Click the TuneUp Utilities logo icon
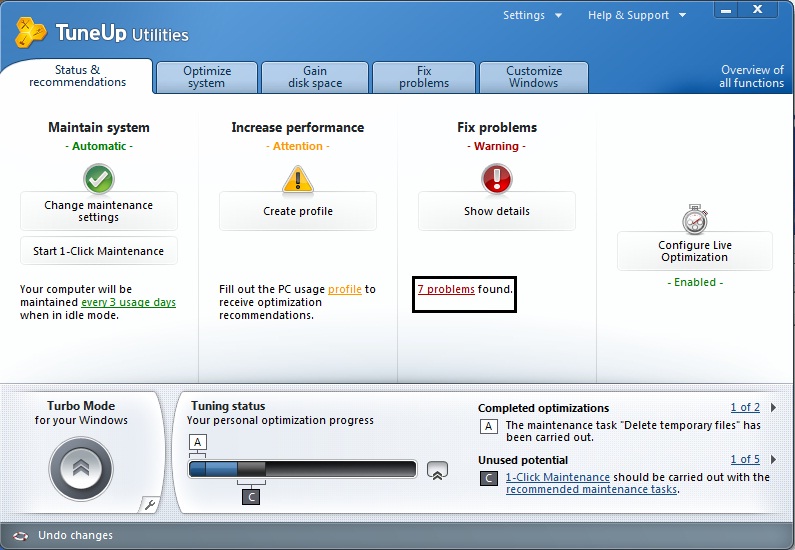 (30, 32)
